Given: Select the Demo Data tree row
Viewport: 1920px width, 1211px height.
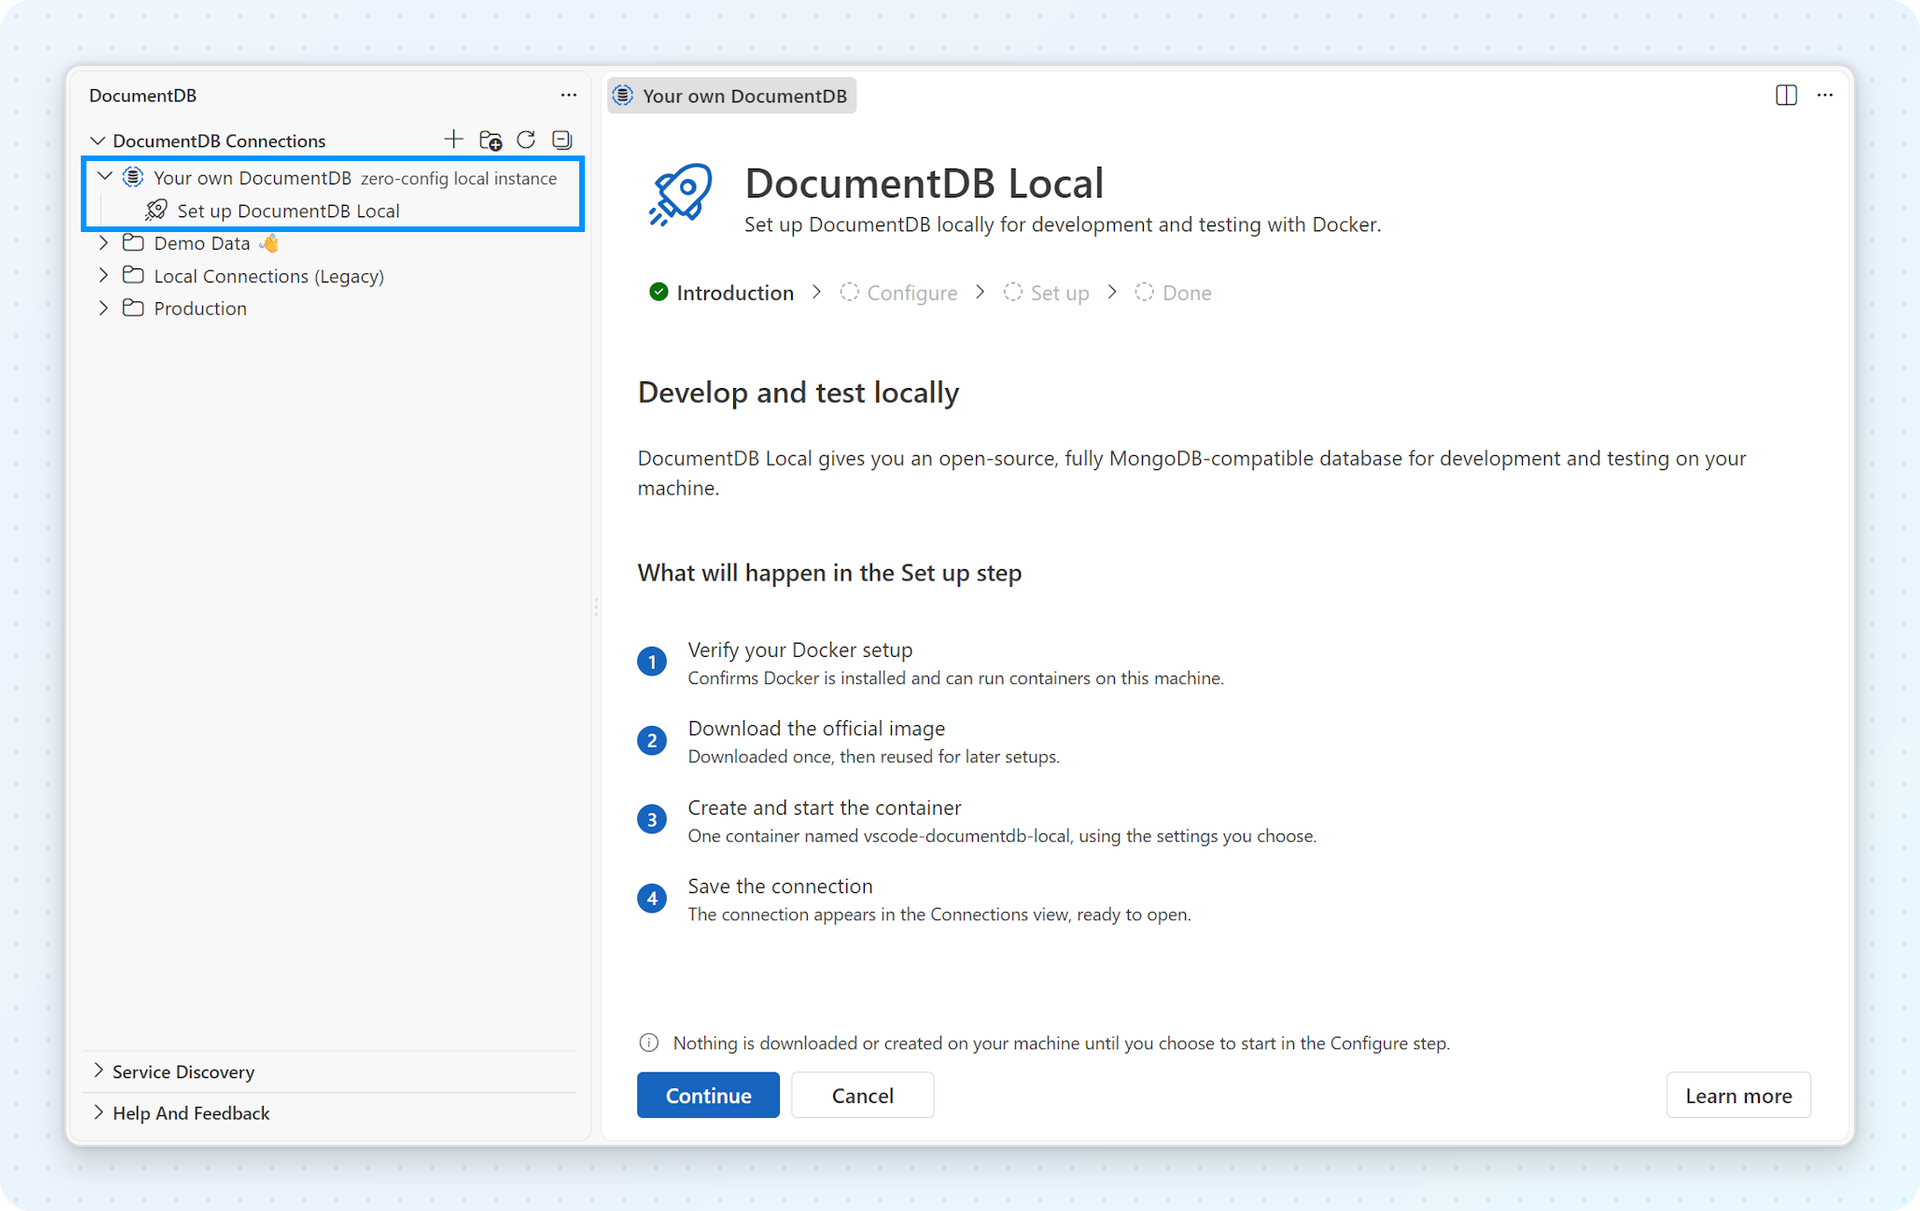Looking at the screenshot, I should [333, 243].
